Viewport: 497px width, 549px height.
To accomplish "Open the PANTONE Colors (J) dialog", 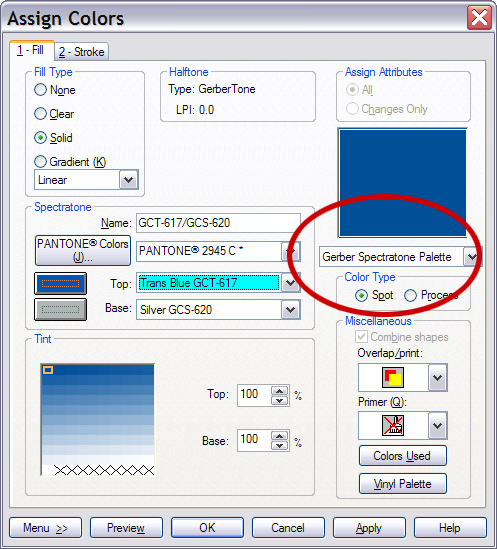I will tap(83, 251).
